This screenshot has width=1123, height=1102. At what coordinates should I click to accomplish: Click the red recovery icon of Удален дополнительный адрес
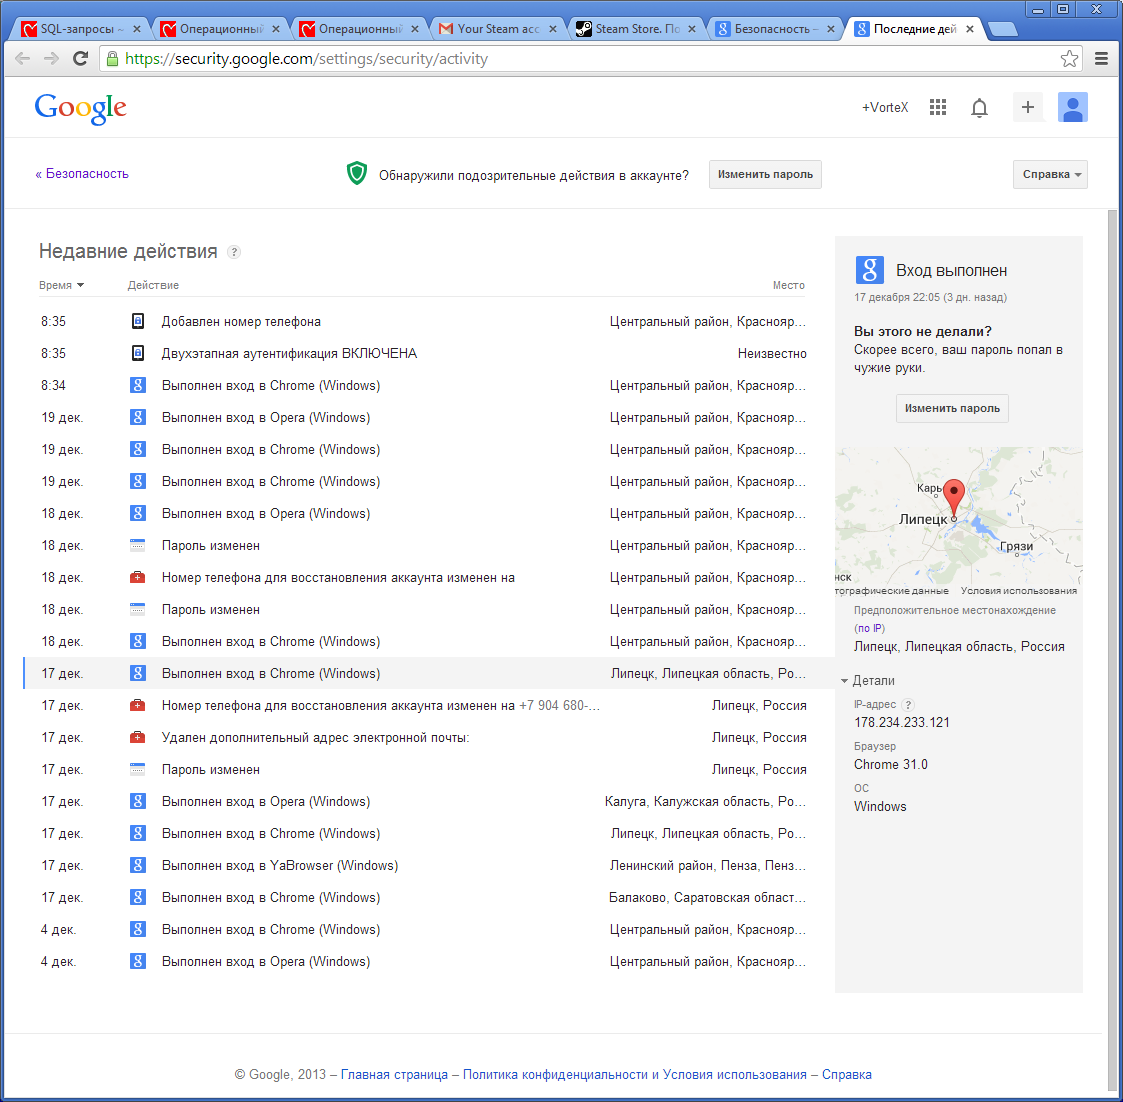coord(138,738)
